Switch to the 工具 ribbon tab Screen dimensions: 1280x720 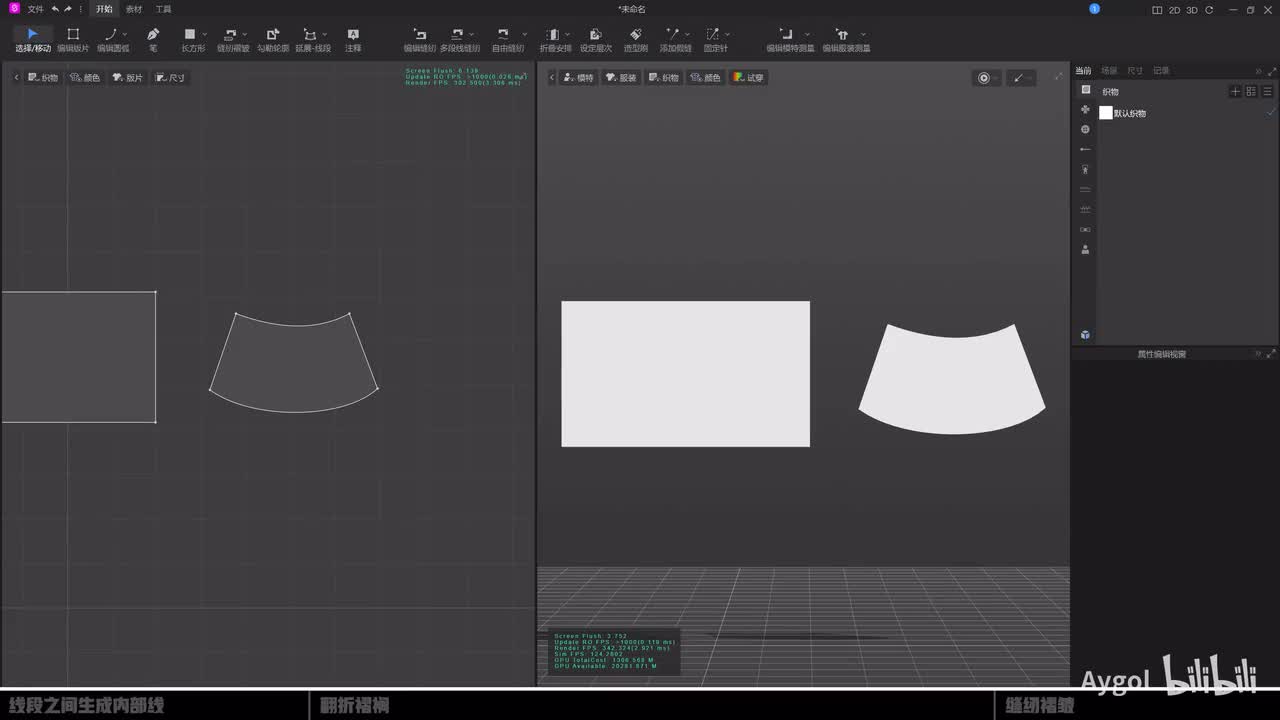point(163,9)
